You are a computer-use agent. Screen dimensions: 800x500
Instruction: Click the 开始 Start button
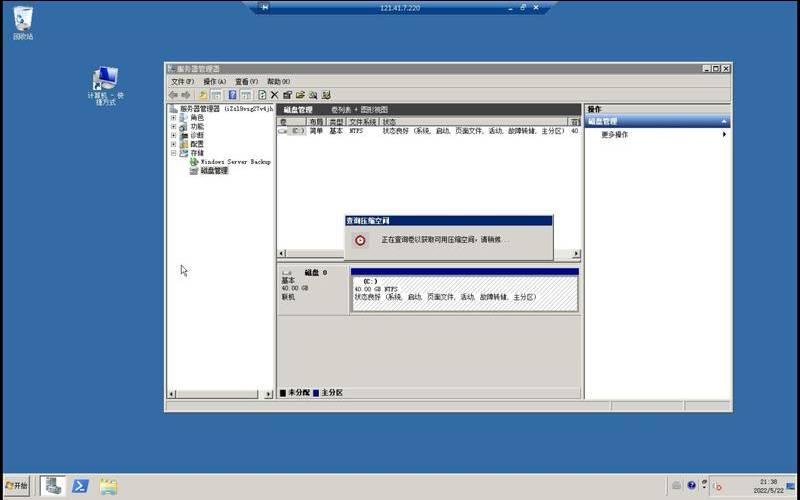tap(17, 486)
